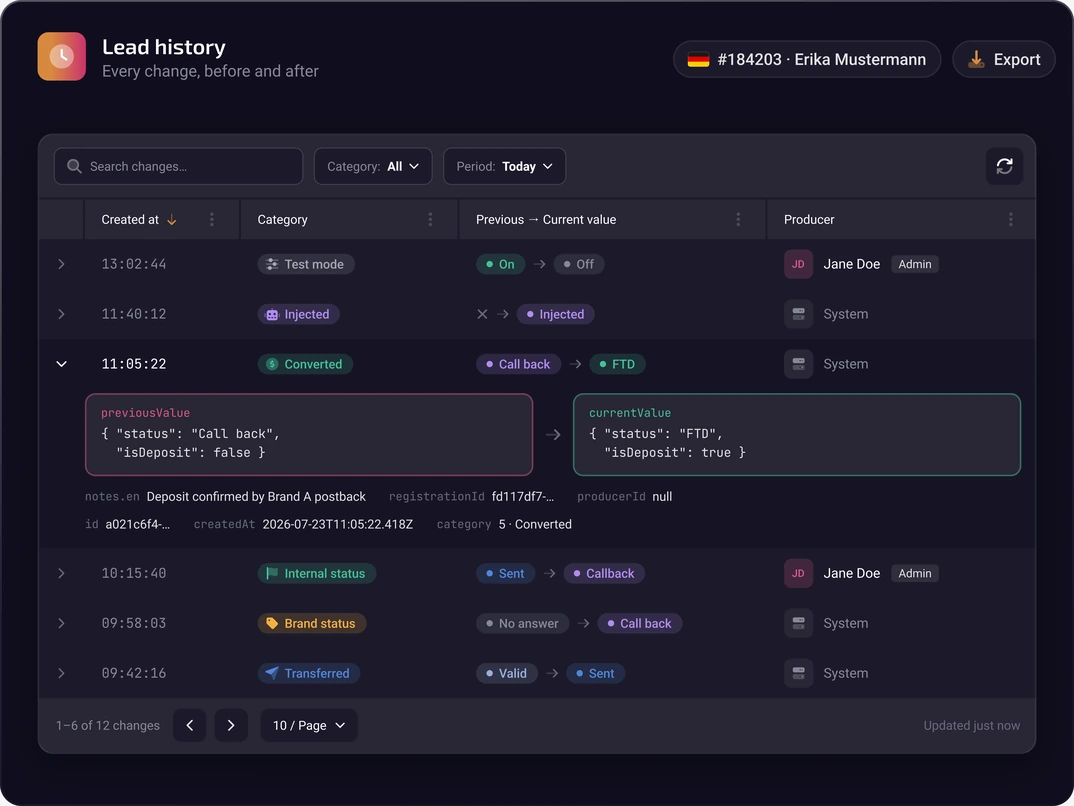Viewport: 1074px width, 806px height.
Task: Click the Admin badge in 10:15:40 row
Action: tap(914, 573)
